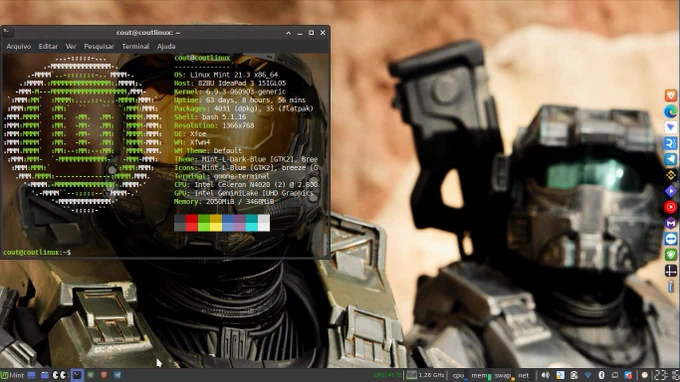
Task: Click the red-blue shield tray icon
Action: [x=628, y=375]
